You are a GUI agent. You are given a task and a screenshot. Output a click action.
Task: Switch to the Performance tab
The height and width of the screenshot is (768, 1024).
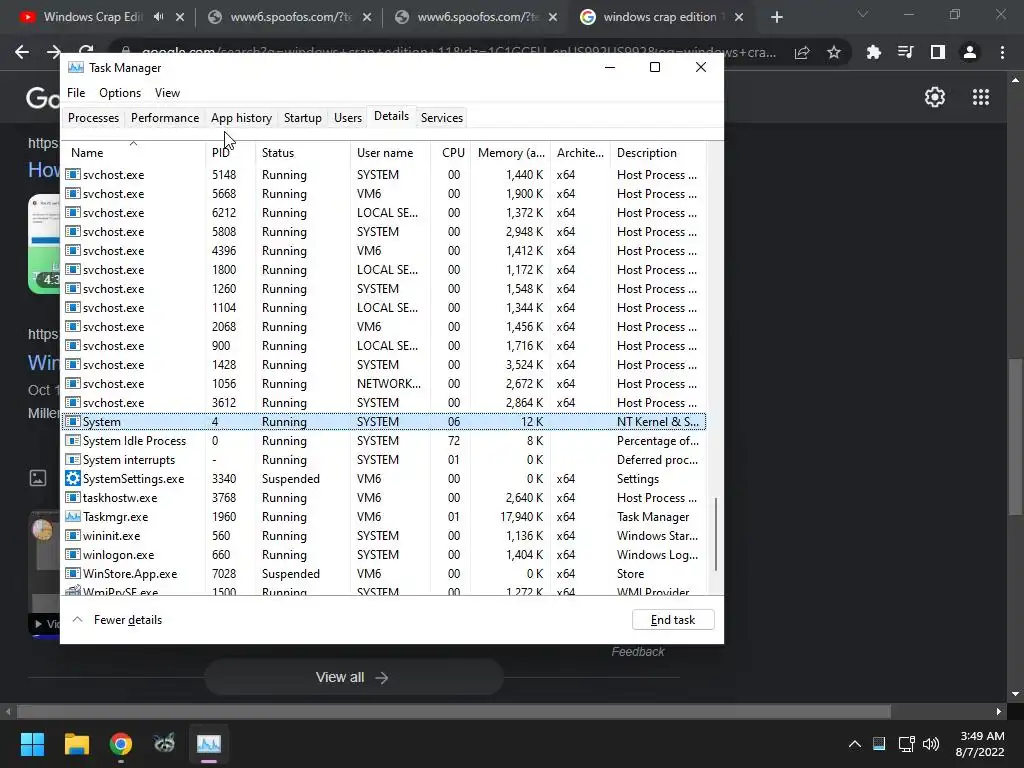pyautogui.click(x=165, y=118)
